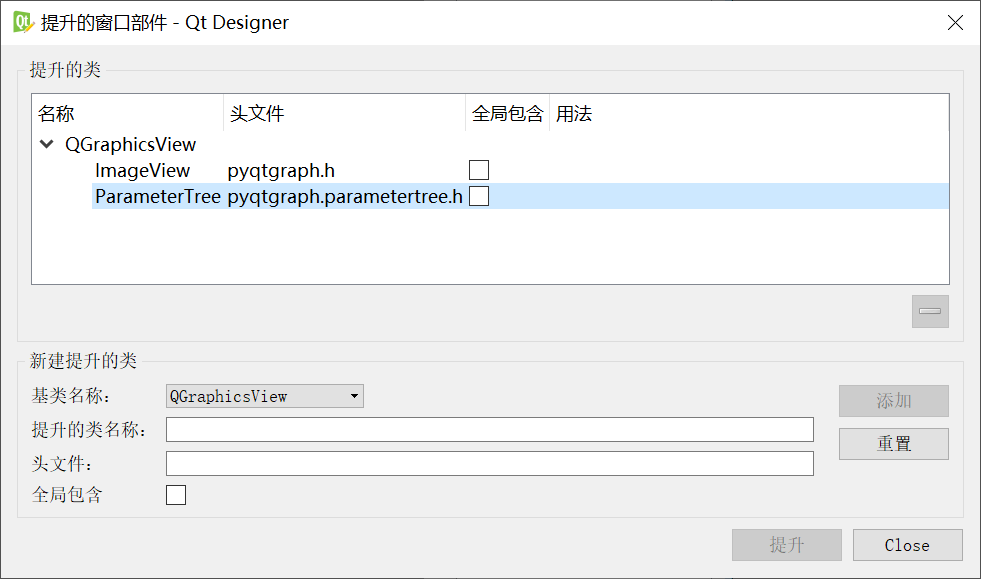Close the promoted widgets dialog with X

pos(955,23)
